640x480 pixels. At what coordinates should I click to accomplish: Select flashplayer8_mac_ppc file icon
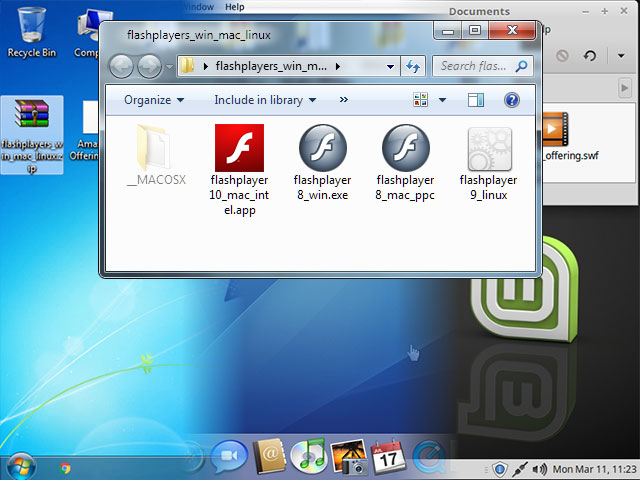tap(405, 149)
